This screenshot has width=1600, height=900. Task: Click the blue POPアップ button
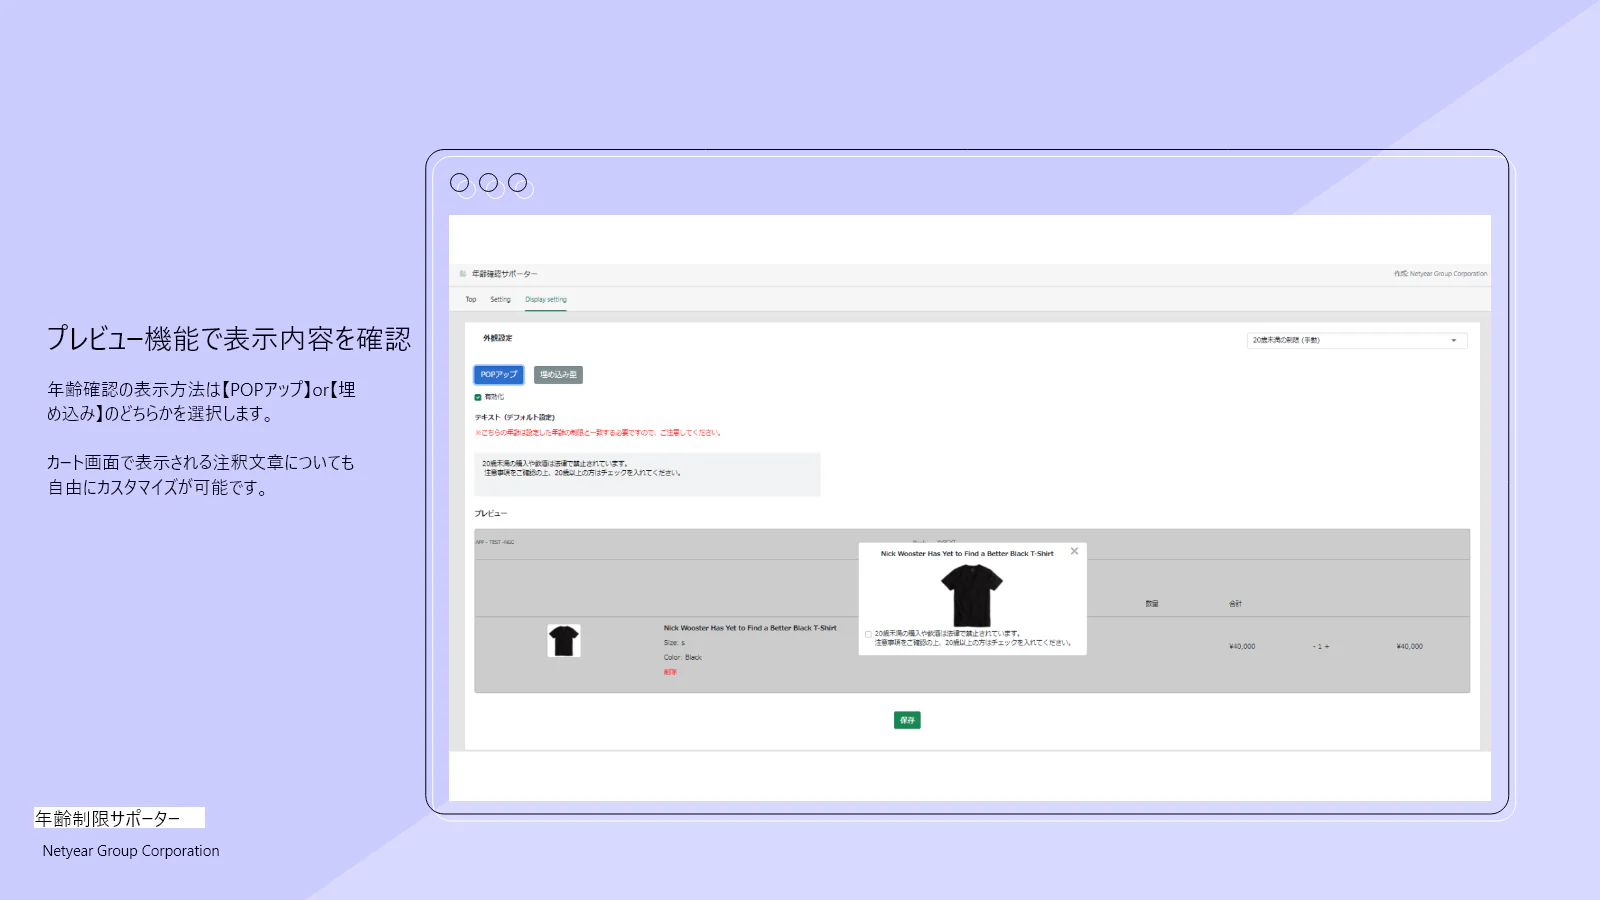[499, 375]
